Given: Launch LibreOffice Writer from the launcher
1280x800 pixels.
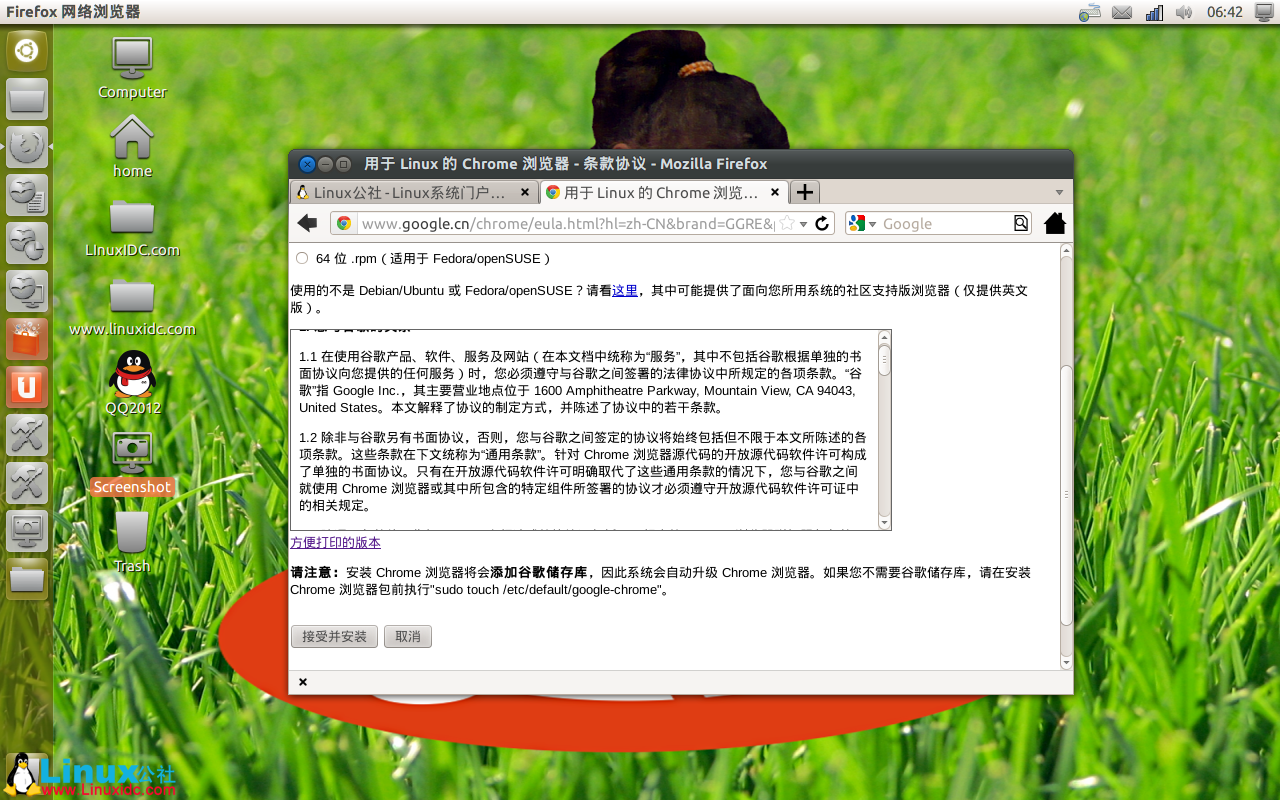Looking at the screenshot, I should [27, 195].
